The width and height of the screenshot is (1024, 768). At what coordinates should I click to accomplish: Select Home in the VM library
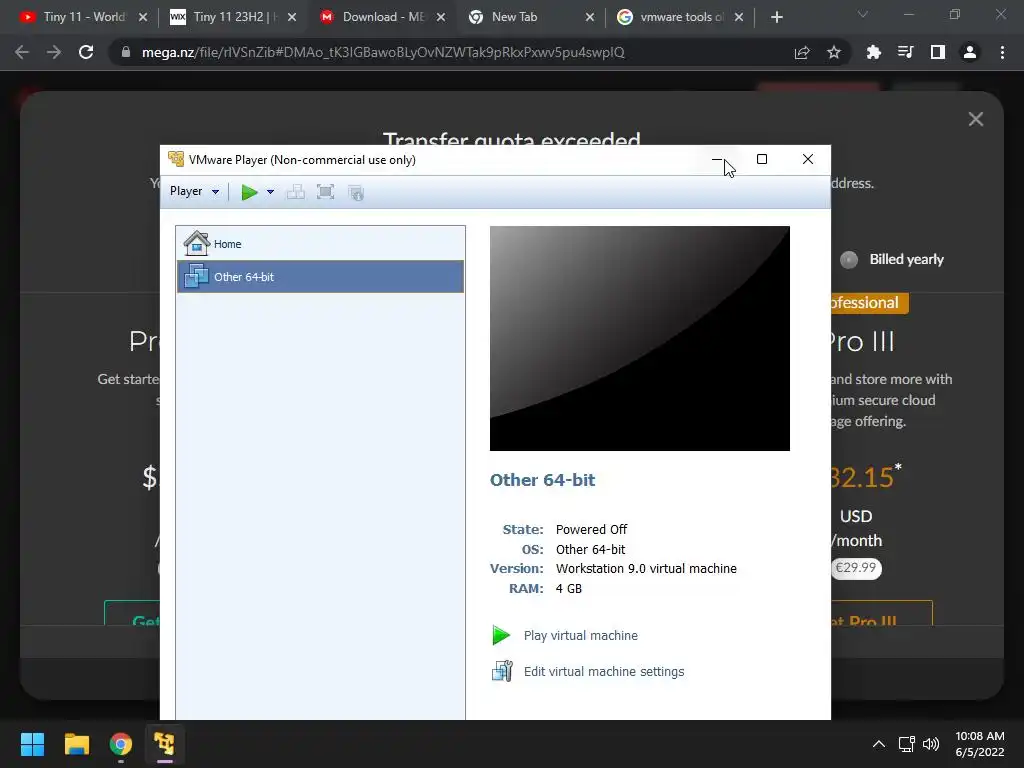(321, 244)
